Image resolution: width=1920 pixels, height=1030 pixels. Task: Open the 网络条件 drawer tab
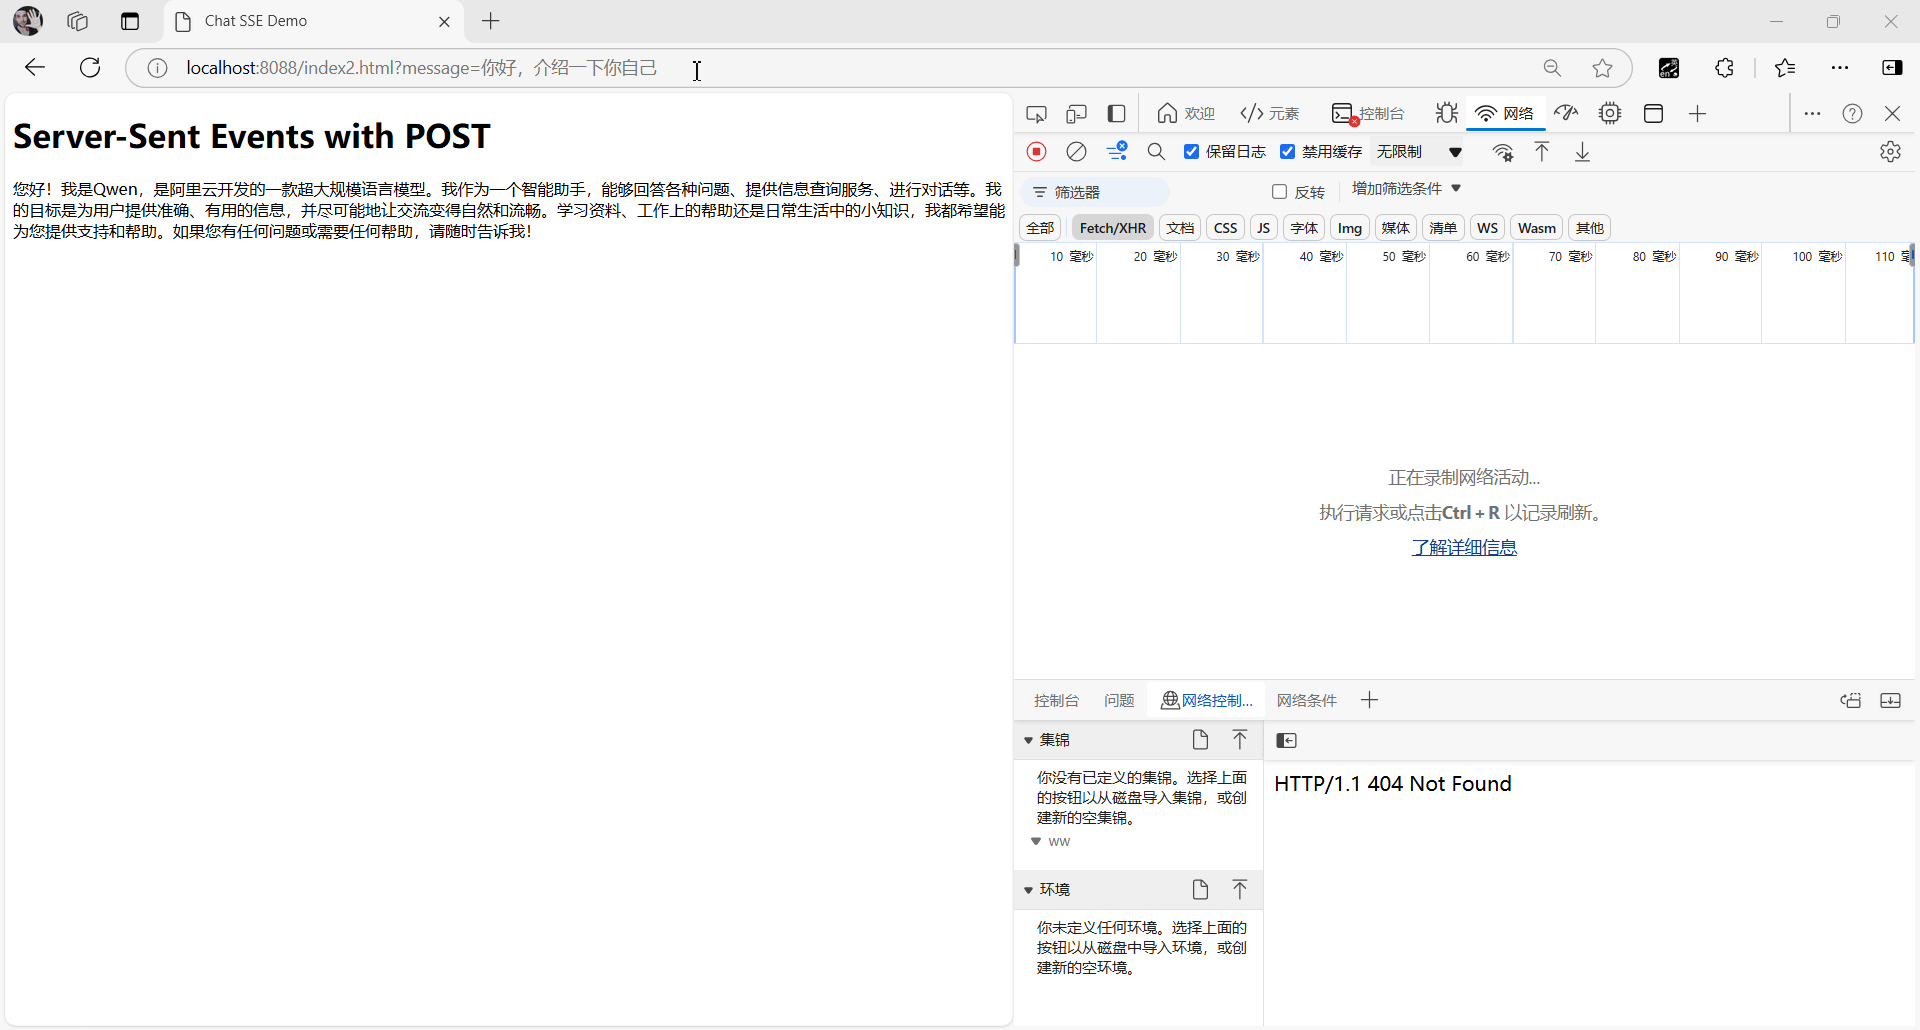(x=1306, y=701)
